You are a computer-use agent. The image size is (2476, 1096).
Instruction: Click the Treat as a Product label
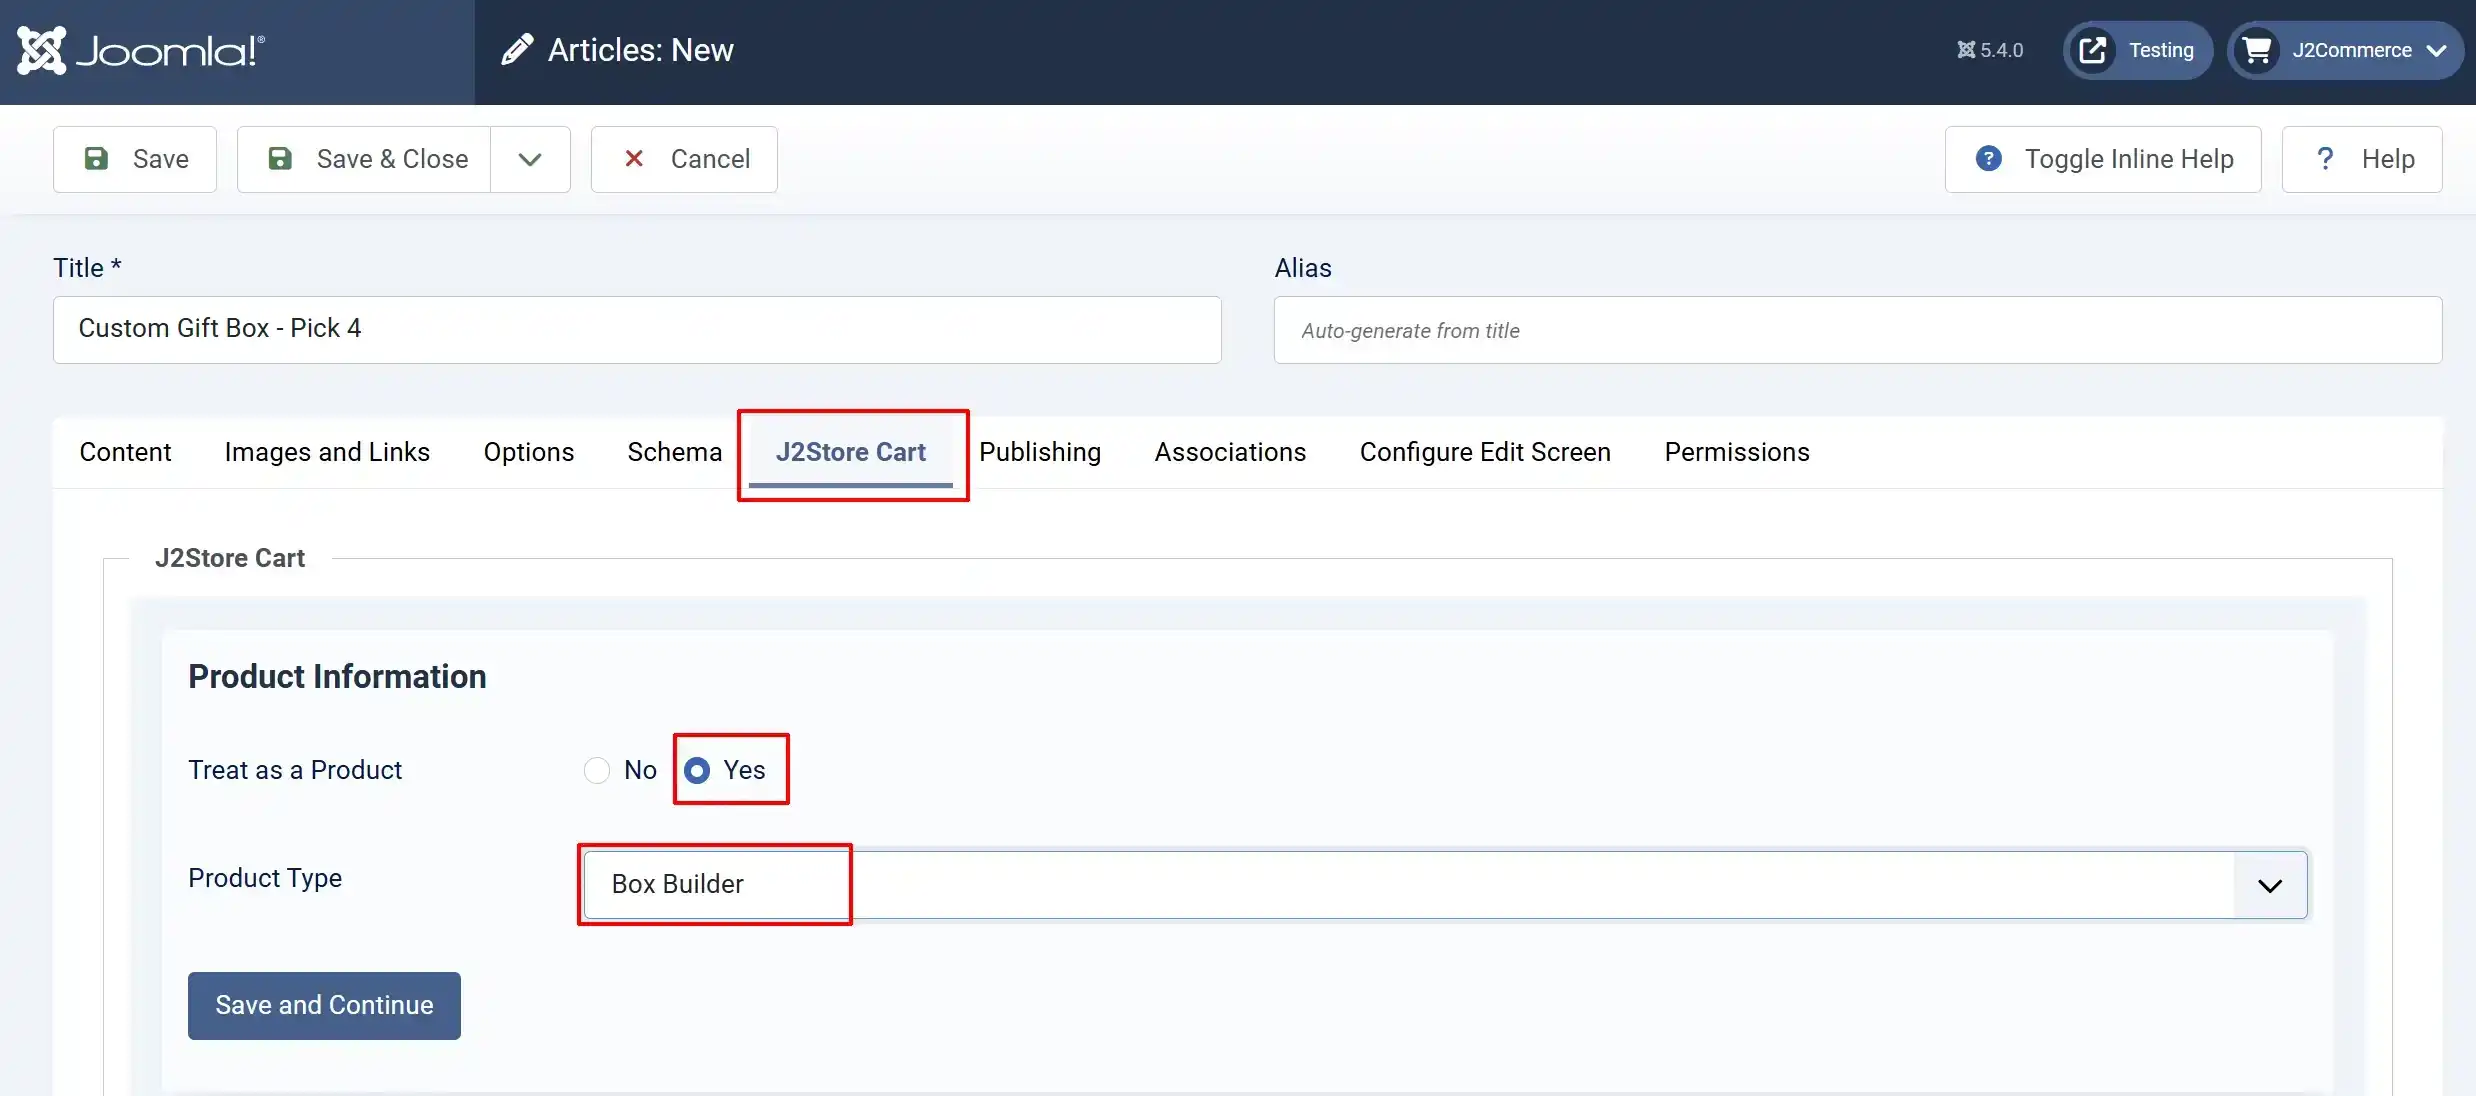tap(295, 770)
